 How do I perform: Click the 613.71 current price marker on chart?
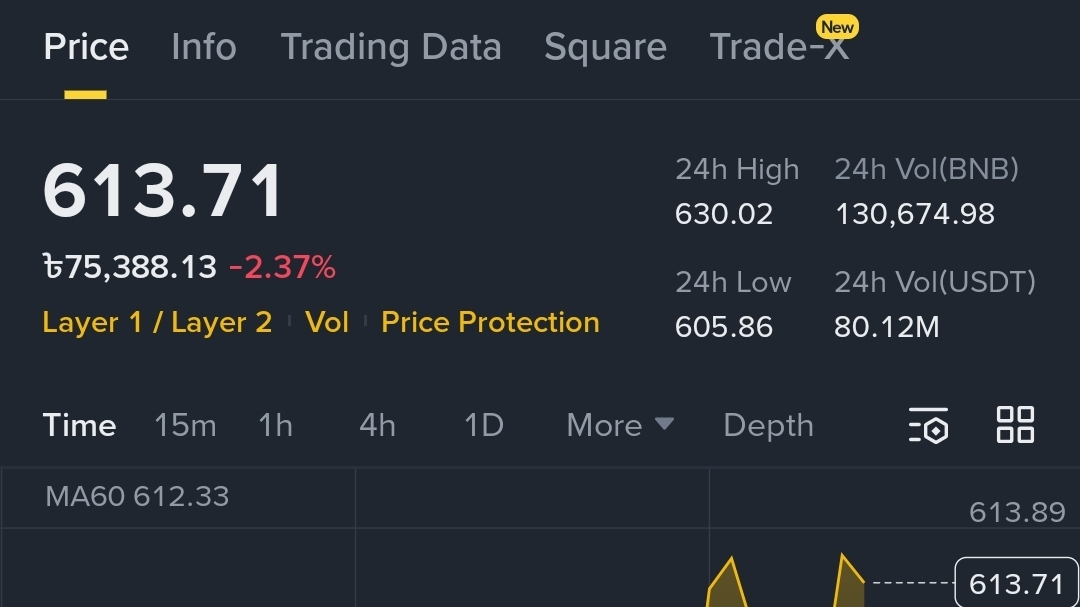1016,583
